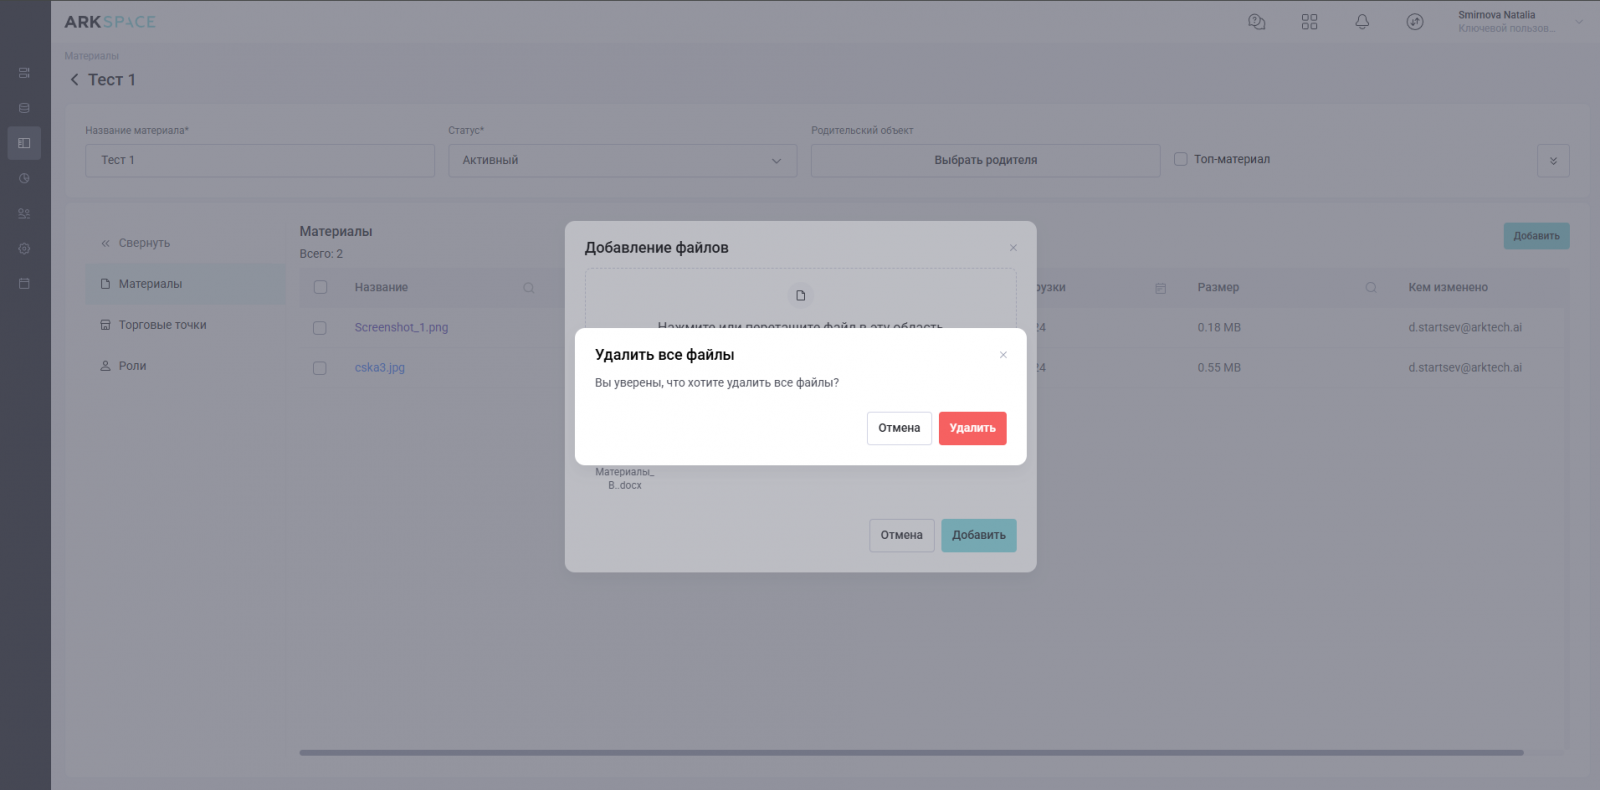Click Отмена in the delete confirmation dialog

coord(898,428)
